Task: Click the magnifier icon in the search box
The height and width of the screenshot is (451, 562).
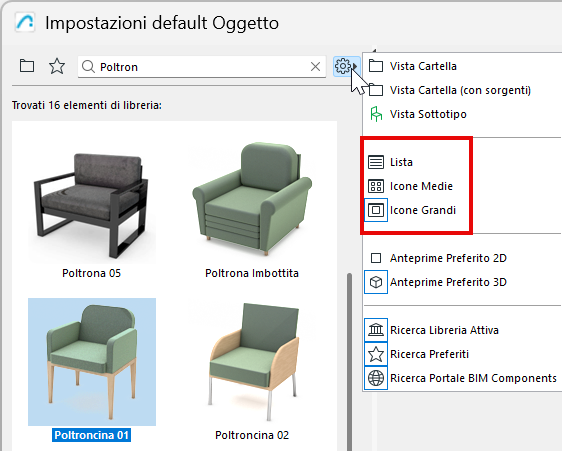Action: click(88, 67)
